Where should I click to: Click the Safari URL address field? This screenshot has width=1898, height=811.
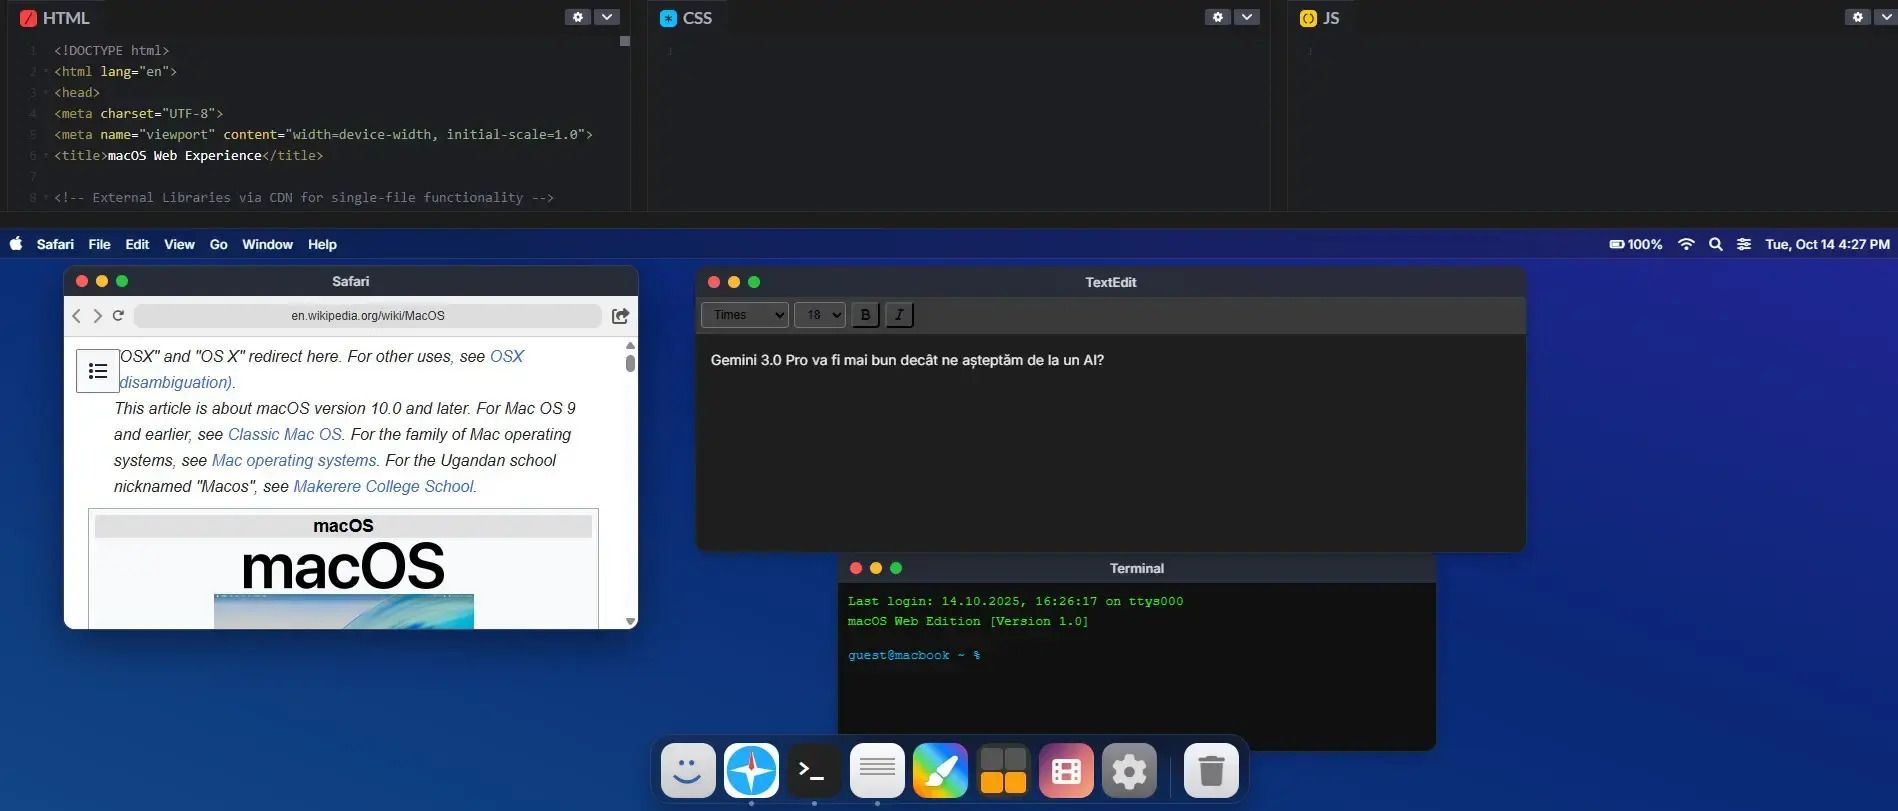click(x=368, y=316)
